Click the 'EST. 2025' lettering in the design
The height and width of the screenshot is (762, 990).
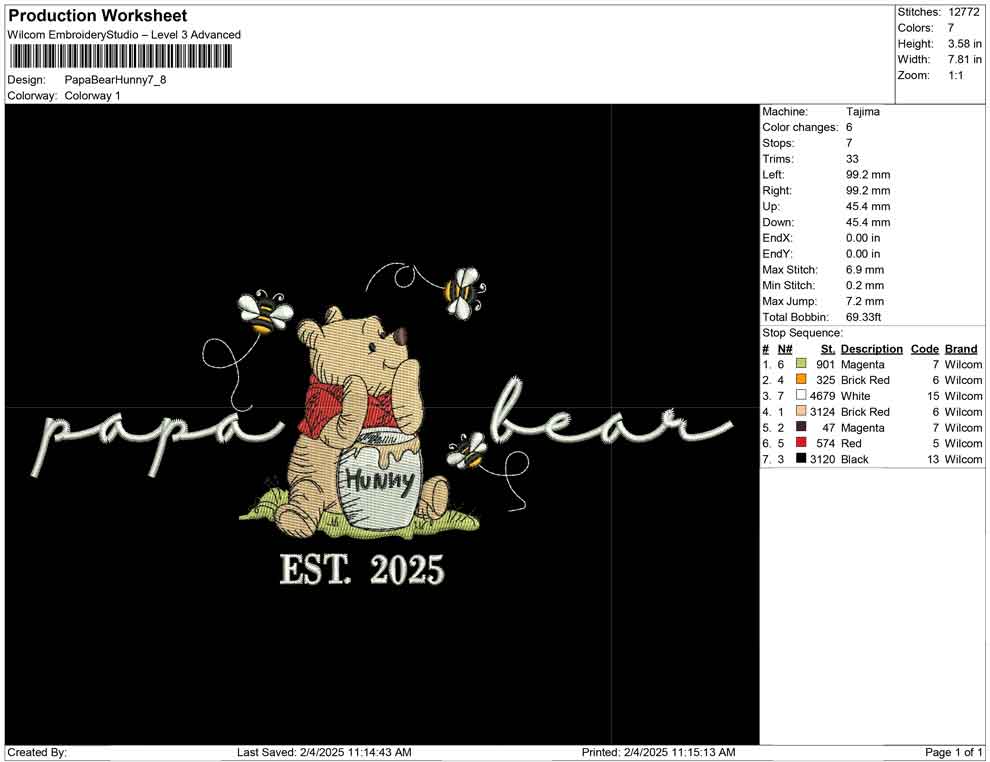tap(362, 569)
